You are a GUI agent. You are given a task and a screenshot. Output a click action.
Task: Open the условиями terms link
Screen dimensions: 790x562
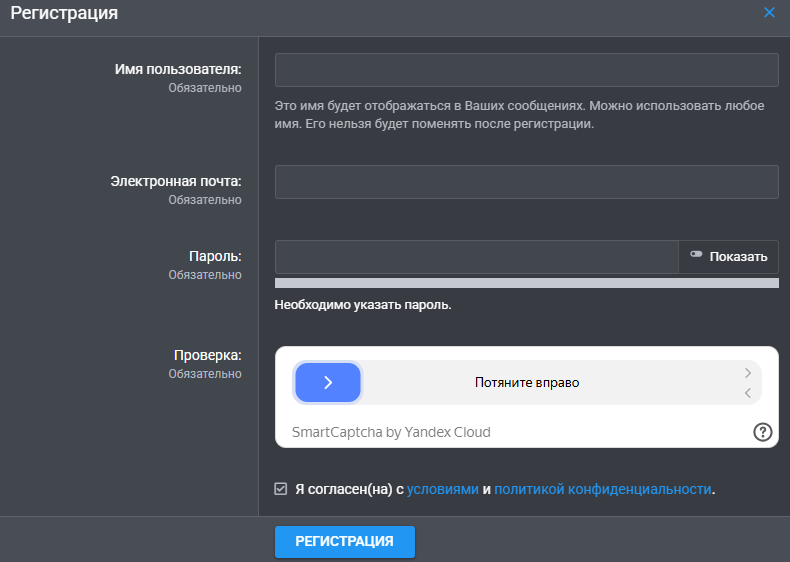442,489
